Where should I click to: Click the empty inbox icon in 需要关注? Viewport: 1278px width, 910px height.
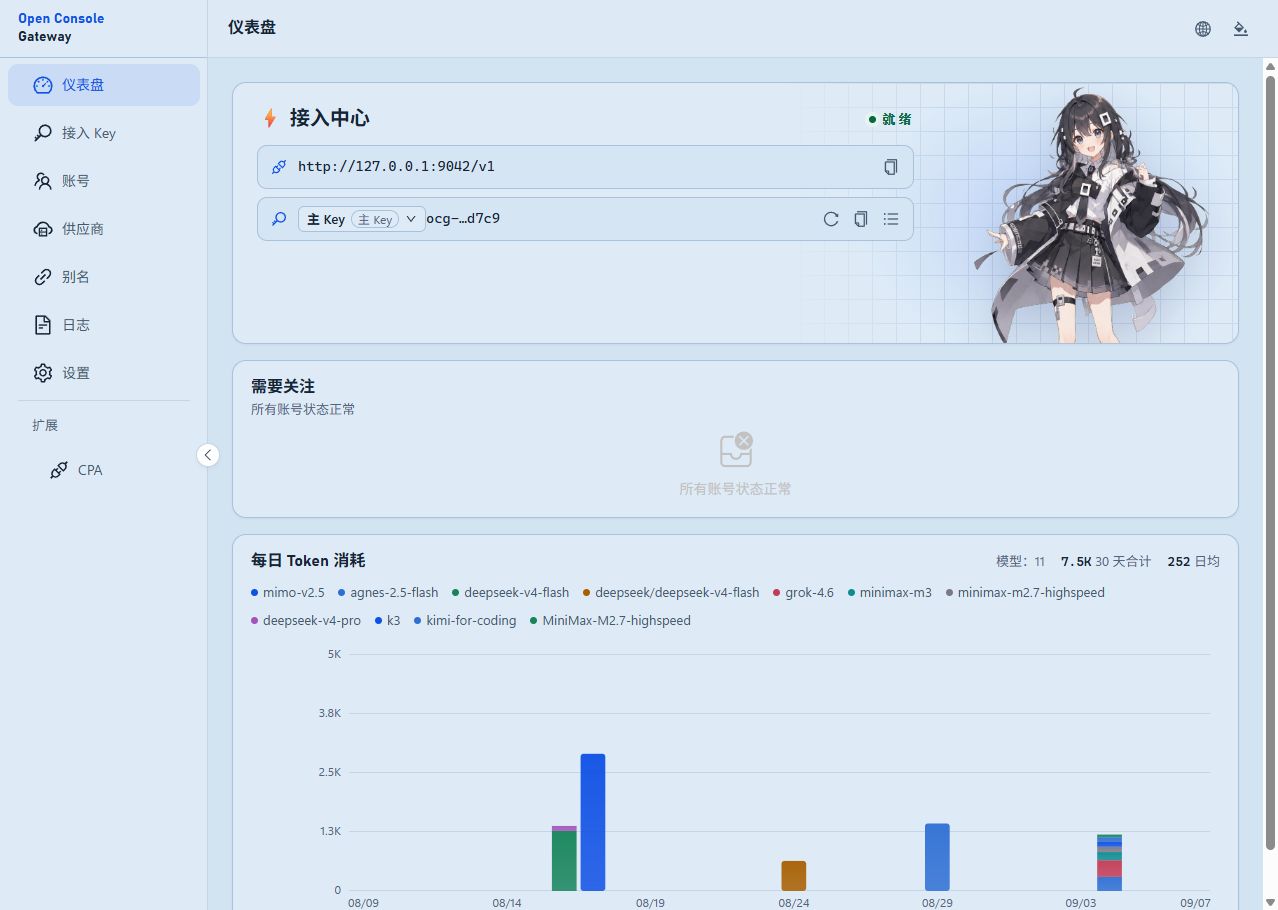pos(736,450)
